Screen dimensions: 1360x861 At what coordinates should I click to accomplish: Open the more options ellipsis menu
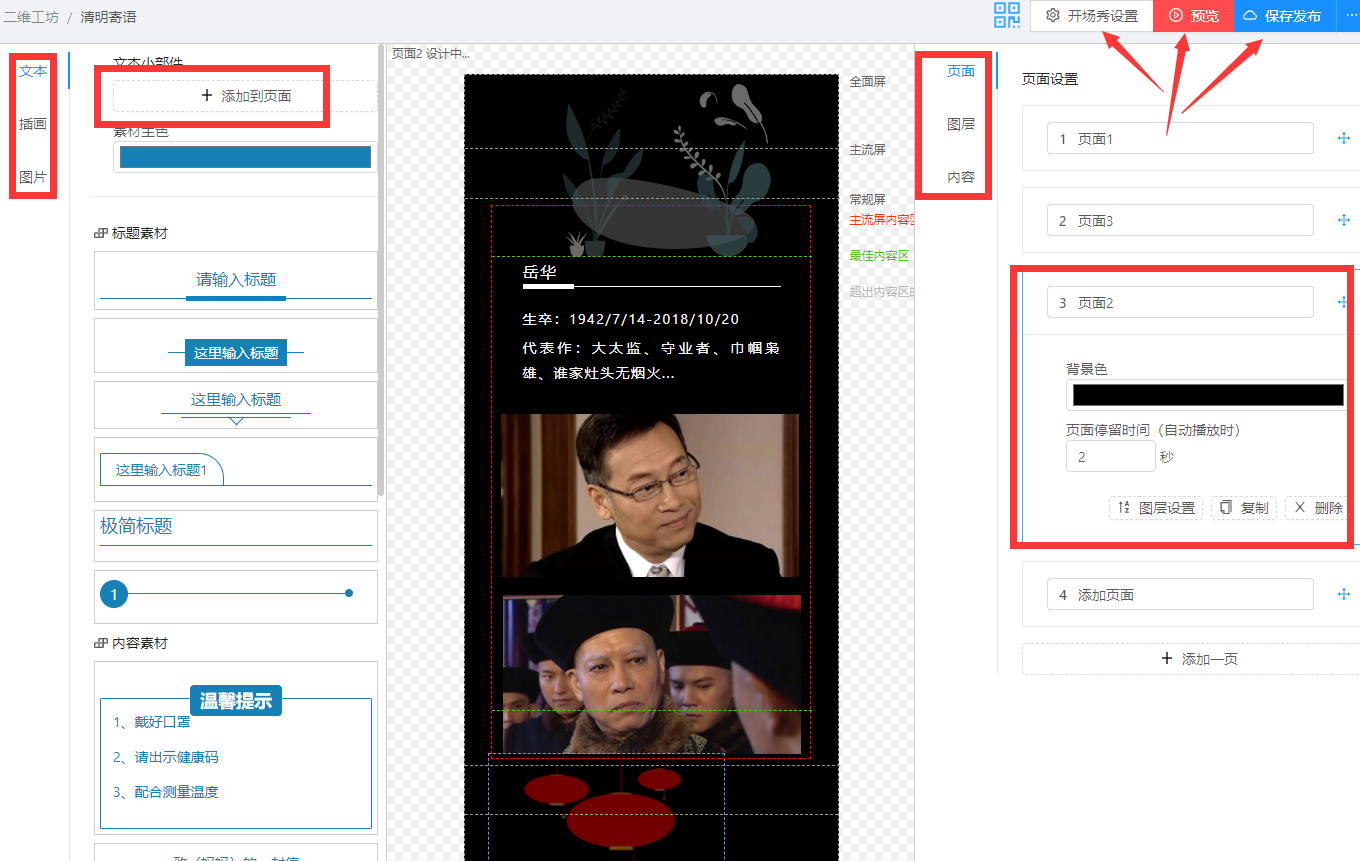point(1346,16)
